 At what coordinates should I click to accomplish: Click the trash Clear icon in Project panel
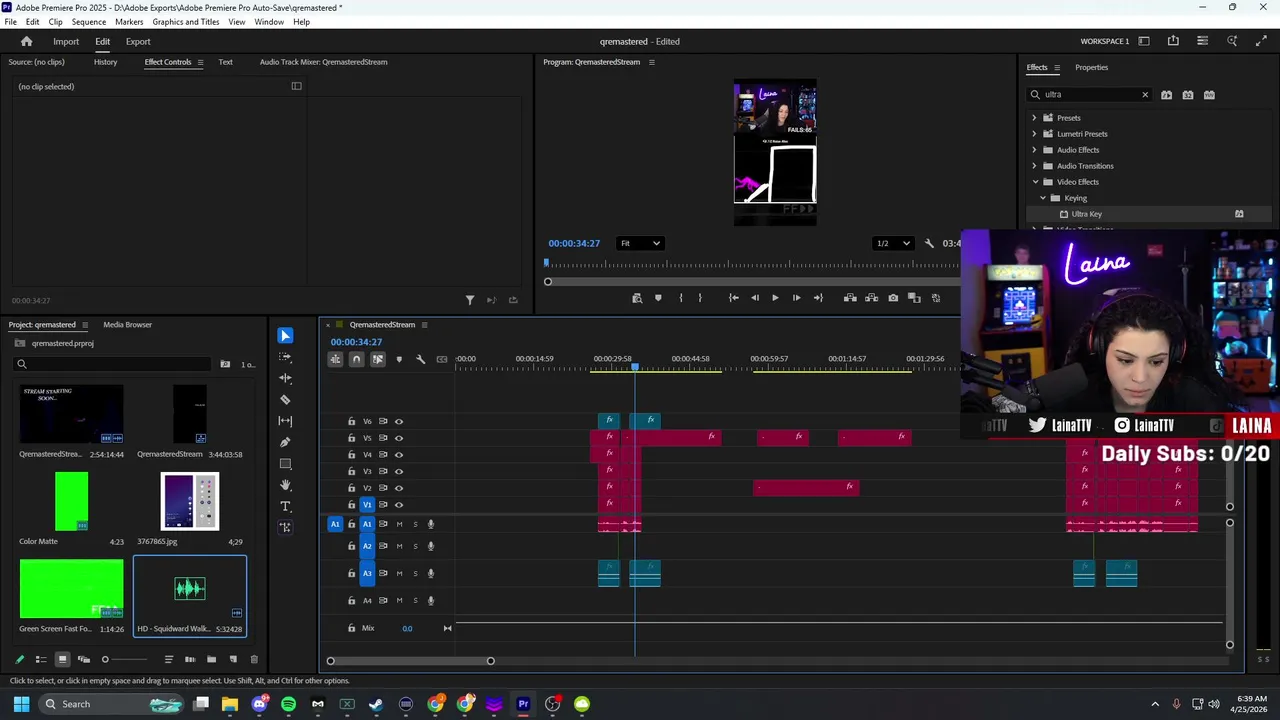[254, 659]
